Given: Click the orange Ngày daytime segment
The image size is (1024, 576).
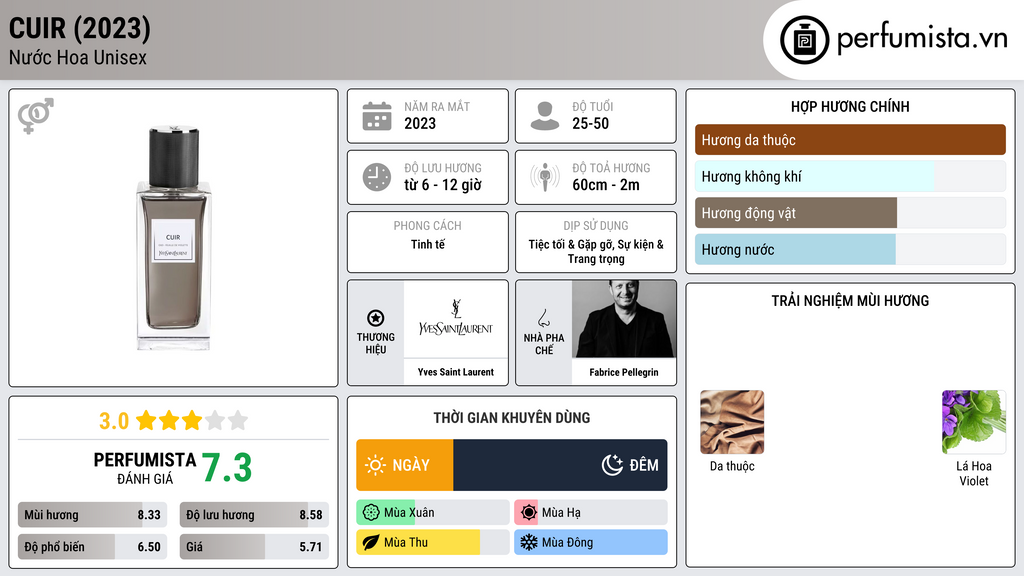Looking at the screenshot, I should [405, 465].
